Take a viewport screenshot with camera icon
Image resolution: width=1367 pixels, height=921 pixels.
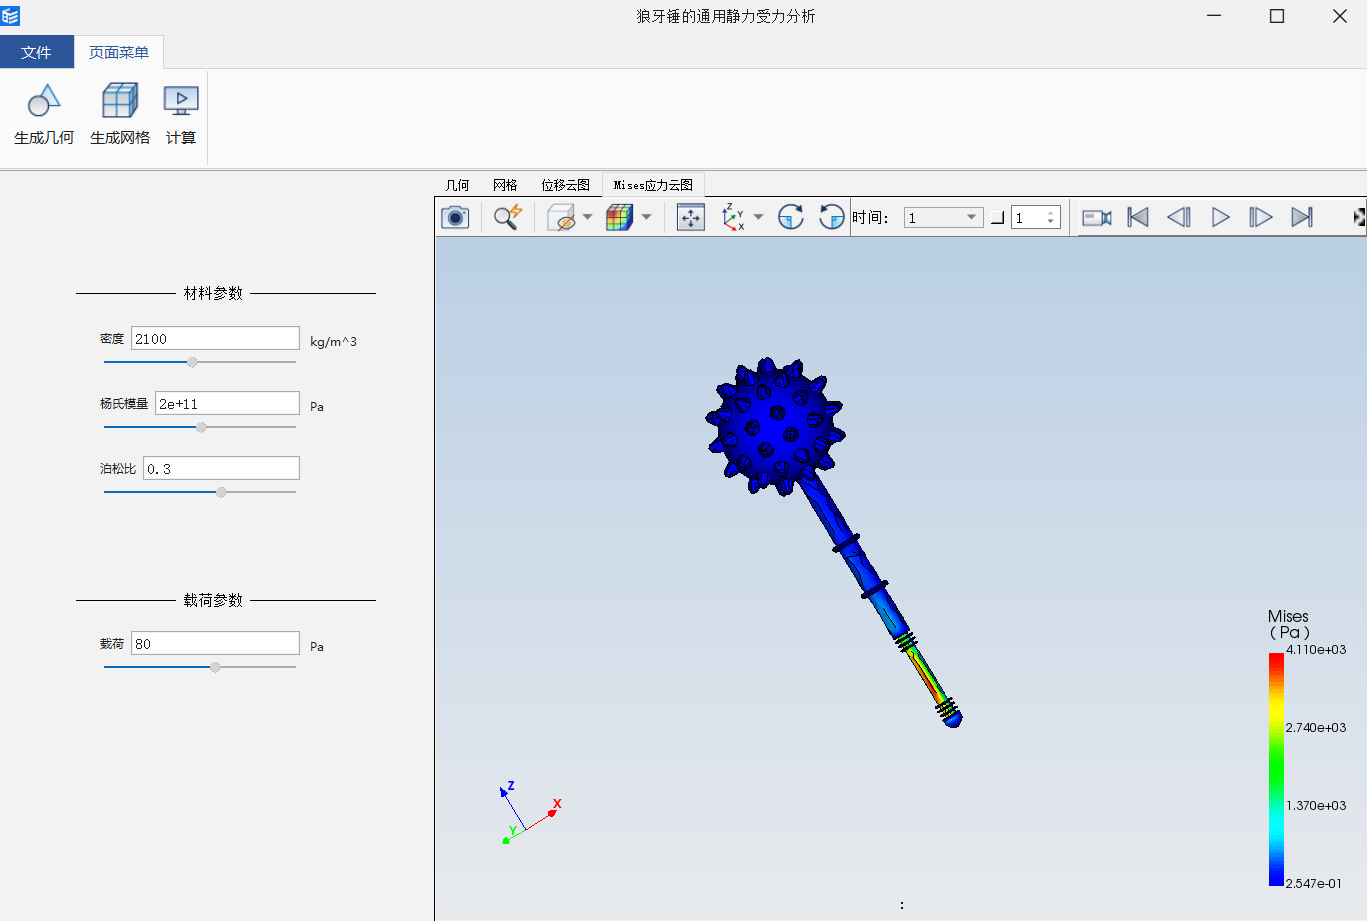click(455, 217)
